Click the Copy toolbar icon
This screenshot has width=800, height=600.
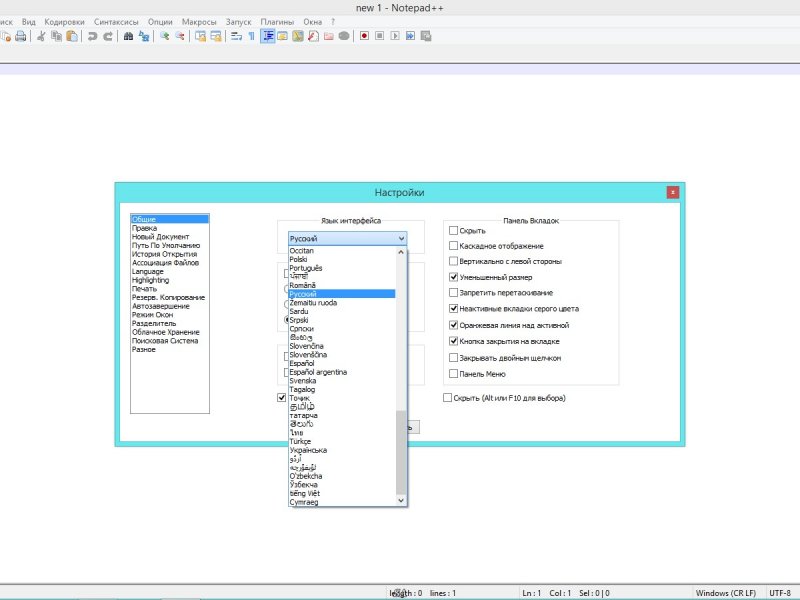coord(57,36)
